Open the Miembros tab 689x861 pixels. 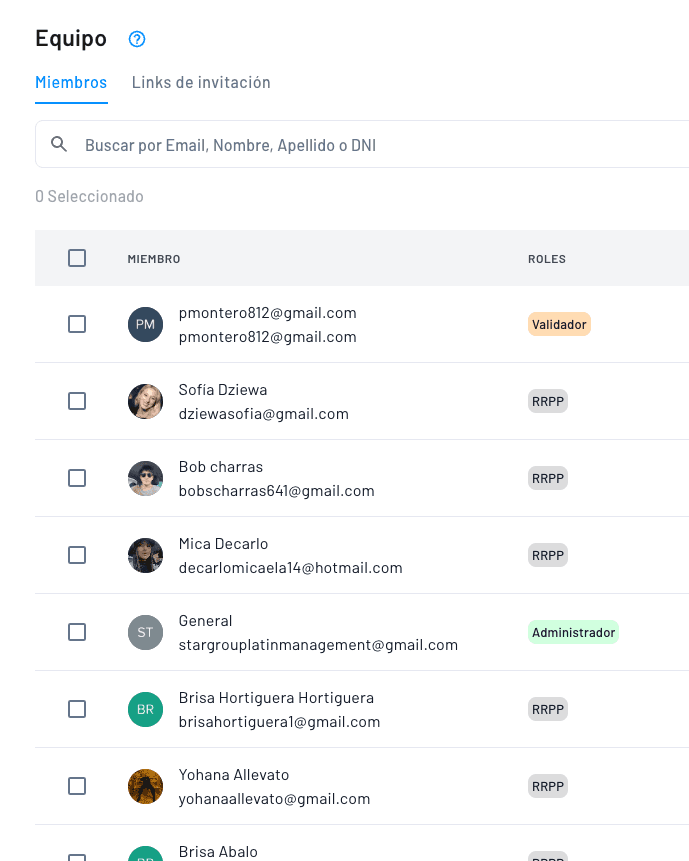(x=71, y=82)
